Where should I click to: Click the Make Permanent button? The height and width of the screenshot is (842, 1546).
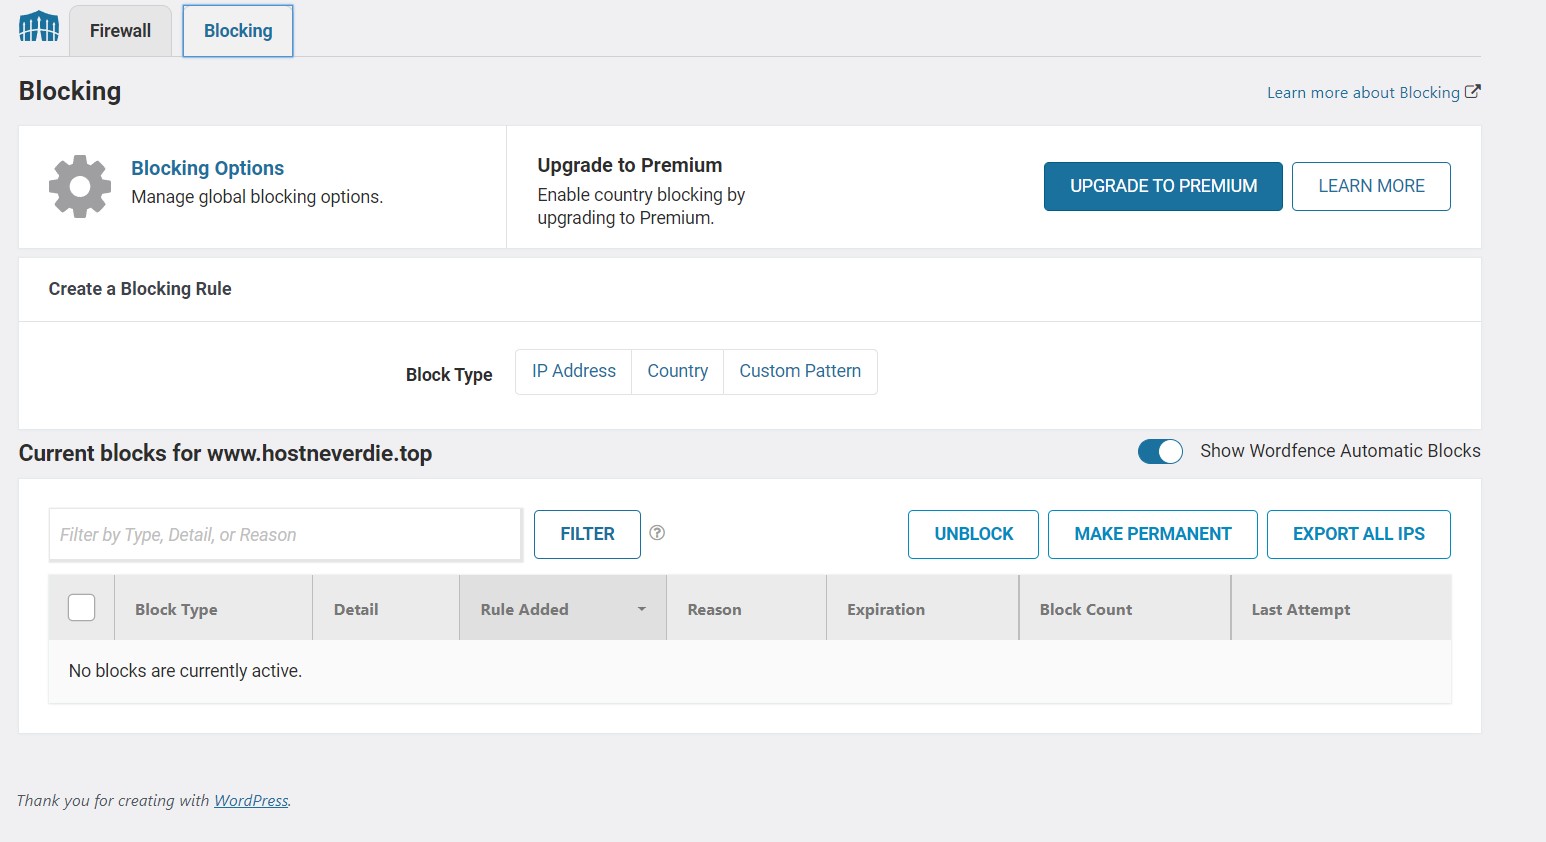1152,534
